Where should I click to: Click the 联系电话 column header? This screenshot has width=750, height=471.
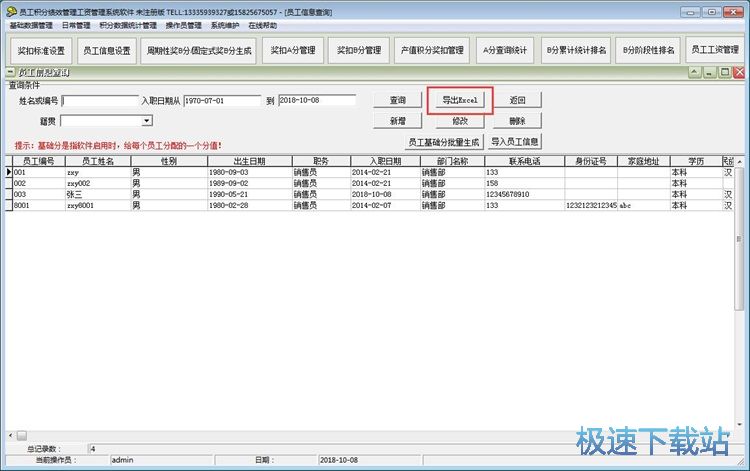pyautogui.click(x=524, y=161)
